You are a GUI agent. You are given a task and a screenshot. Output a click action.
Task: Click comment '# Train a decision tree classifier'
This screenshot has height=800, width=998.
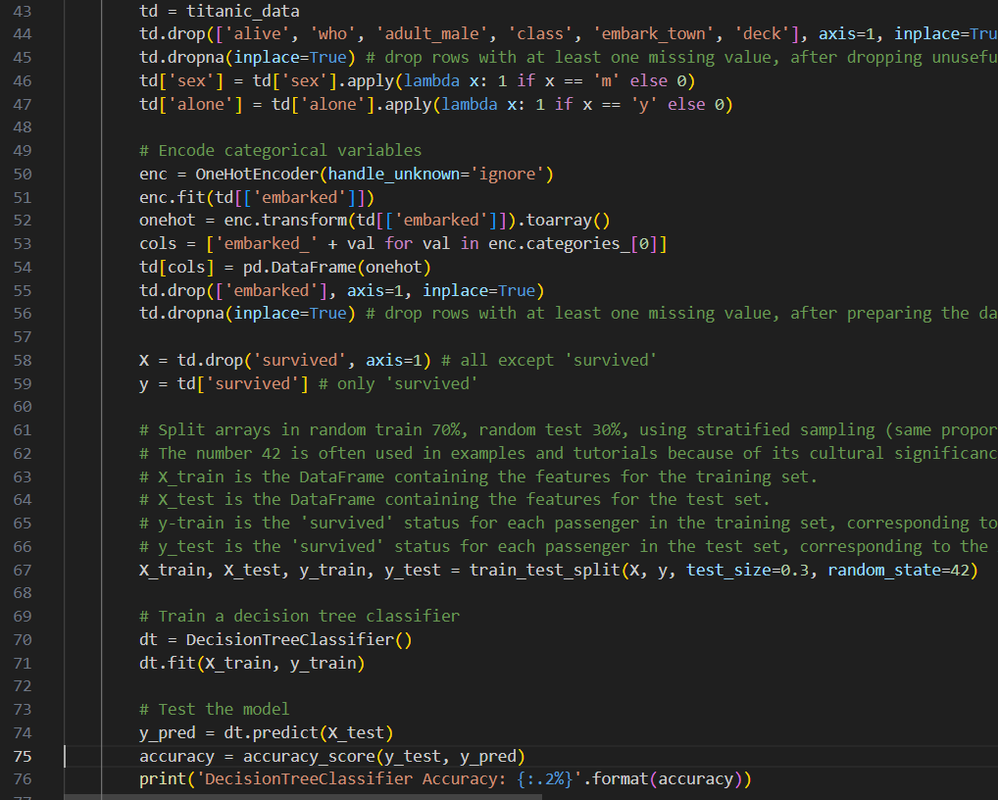[299, 616]
